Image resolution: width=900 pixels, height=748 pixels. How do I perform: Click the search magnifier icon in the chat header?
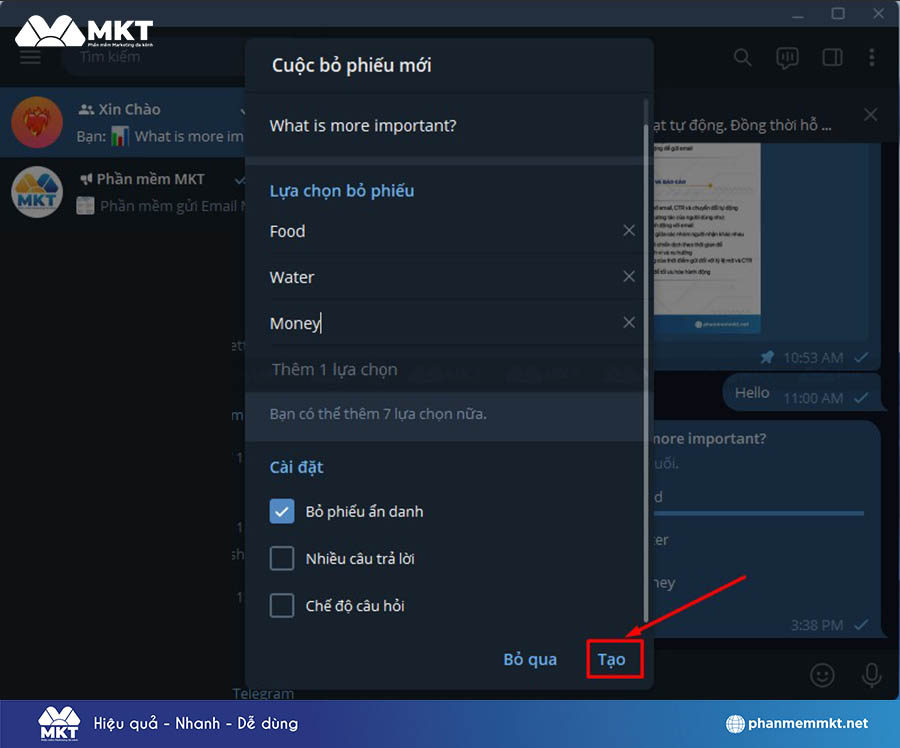pos(742,58)
